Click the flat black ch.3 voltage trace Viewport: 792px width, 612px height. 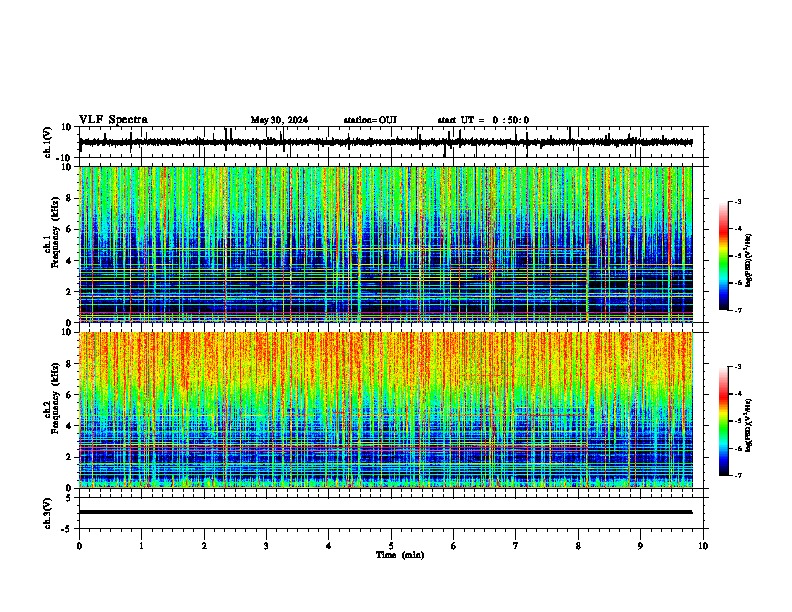pos(385,512)
